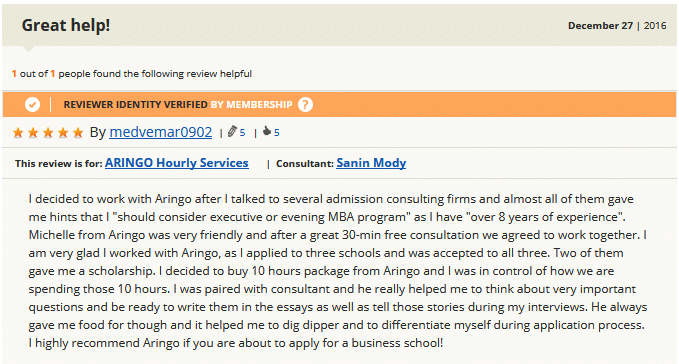Click the "people found the following review helpful" text

tap(155, 74)
